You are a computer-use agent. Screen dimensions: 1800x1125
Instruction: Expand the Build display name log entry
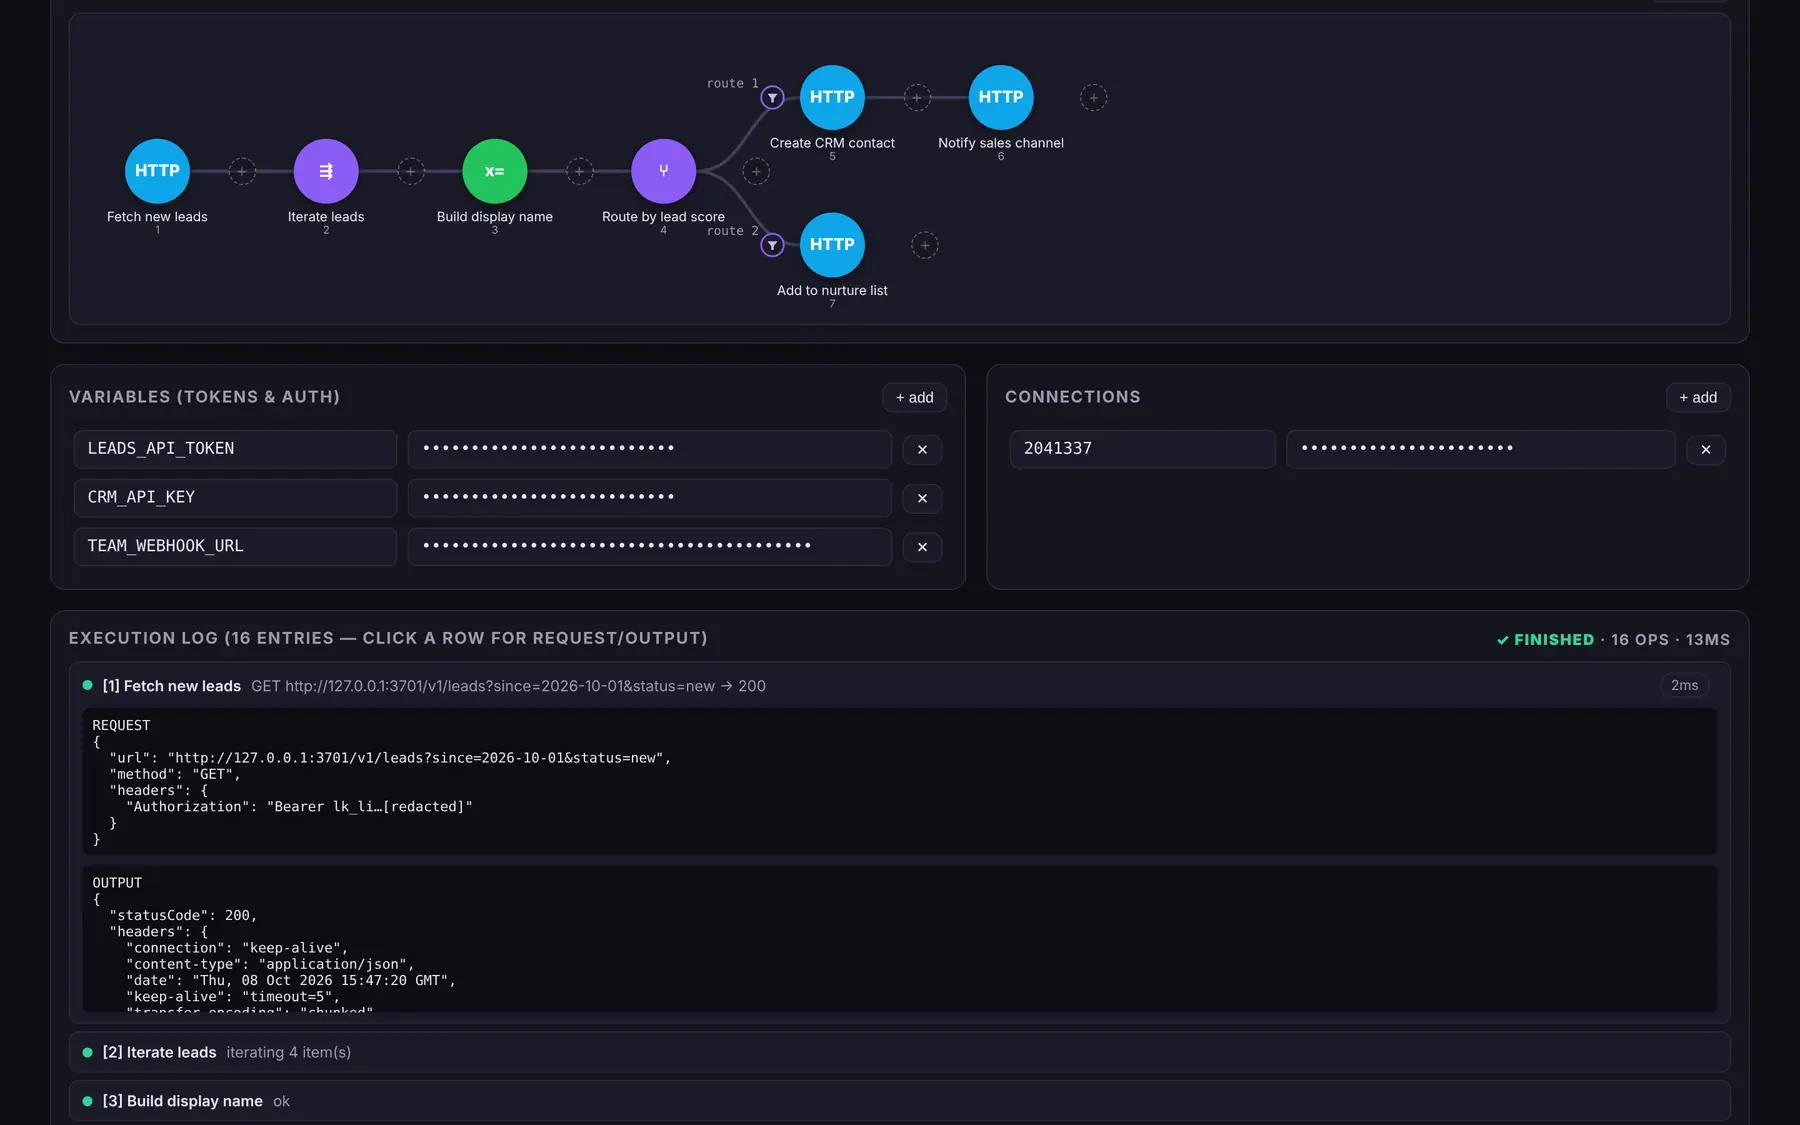point(899,1101)
